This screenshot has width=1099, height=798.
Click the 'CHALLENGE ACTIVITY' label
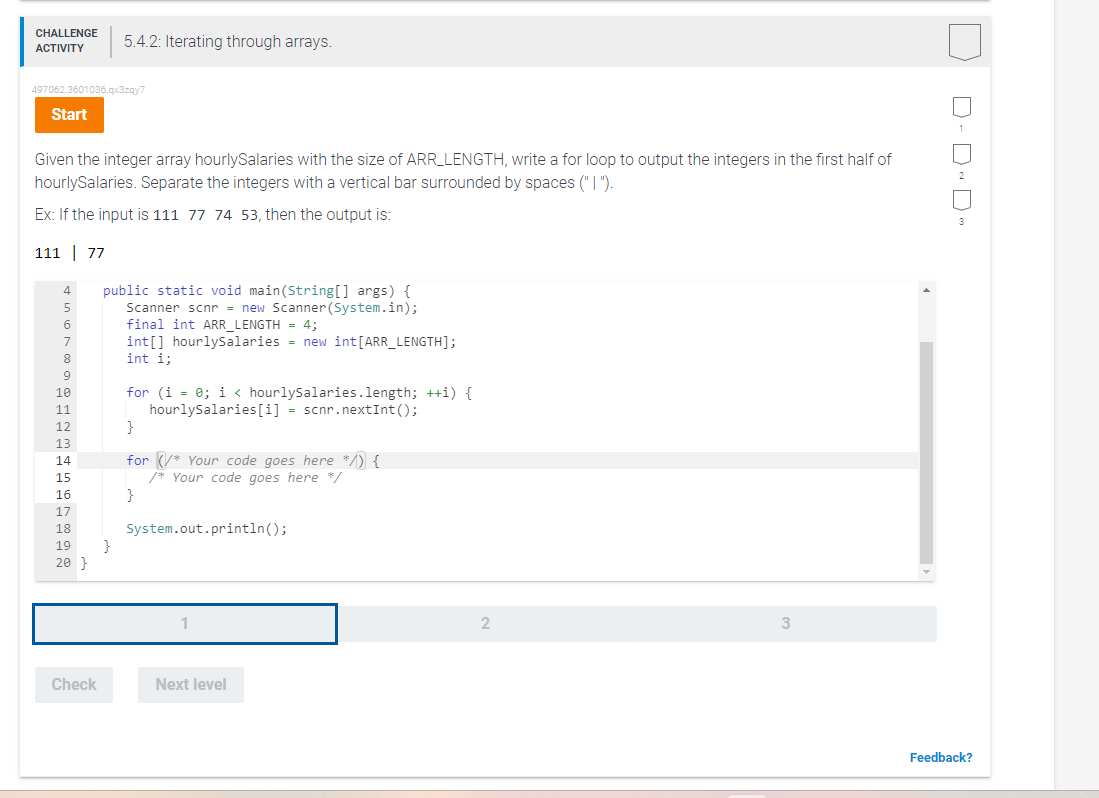[x=67, y=41]
